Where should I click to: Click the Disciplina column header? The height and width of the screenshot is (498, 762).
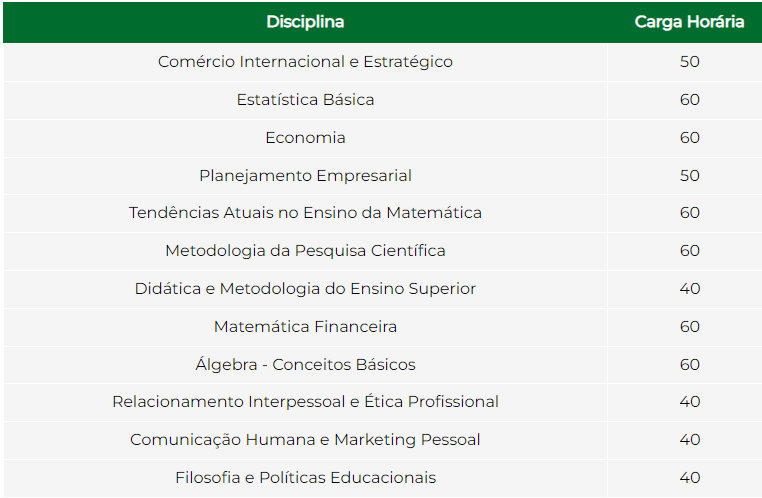305,22
